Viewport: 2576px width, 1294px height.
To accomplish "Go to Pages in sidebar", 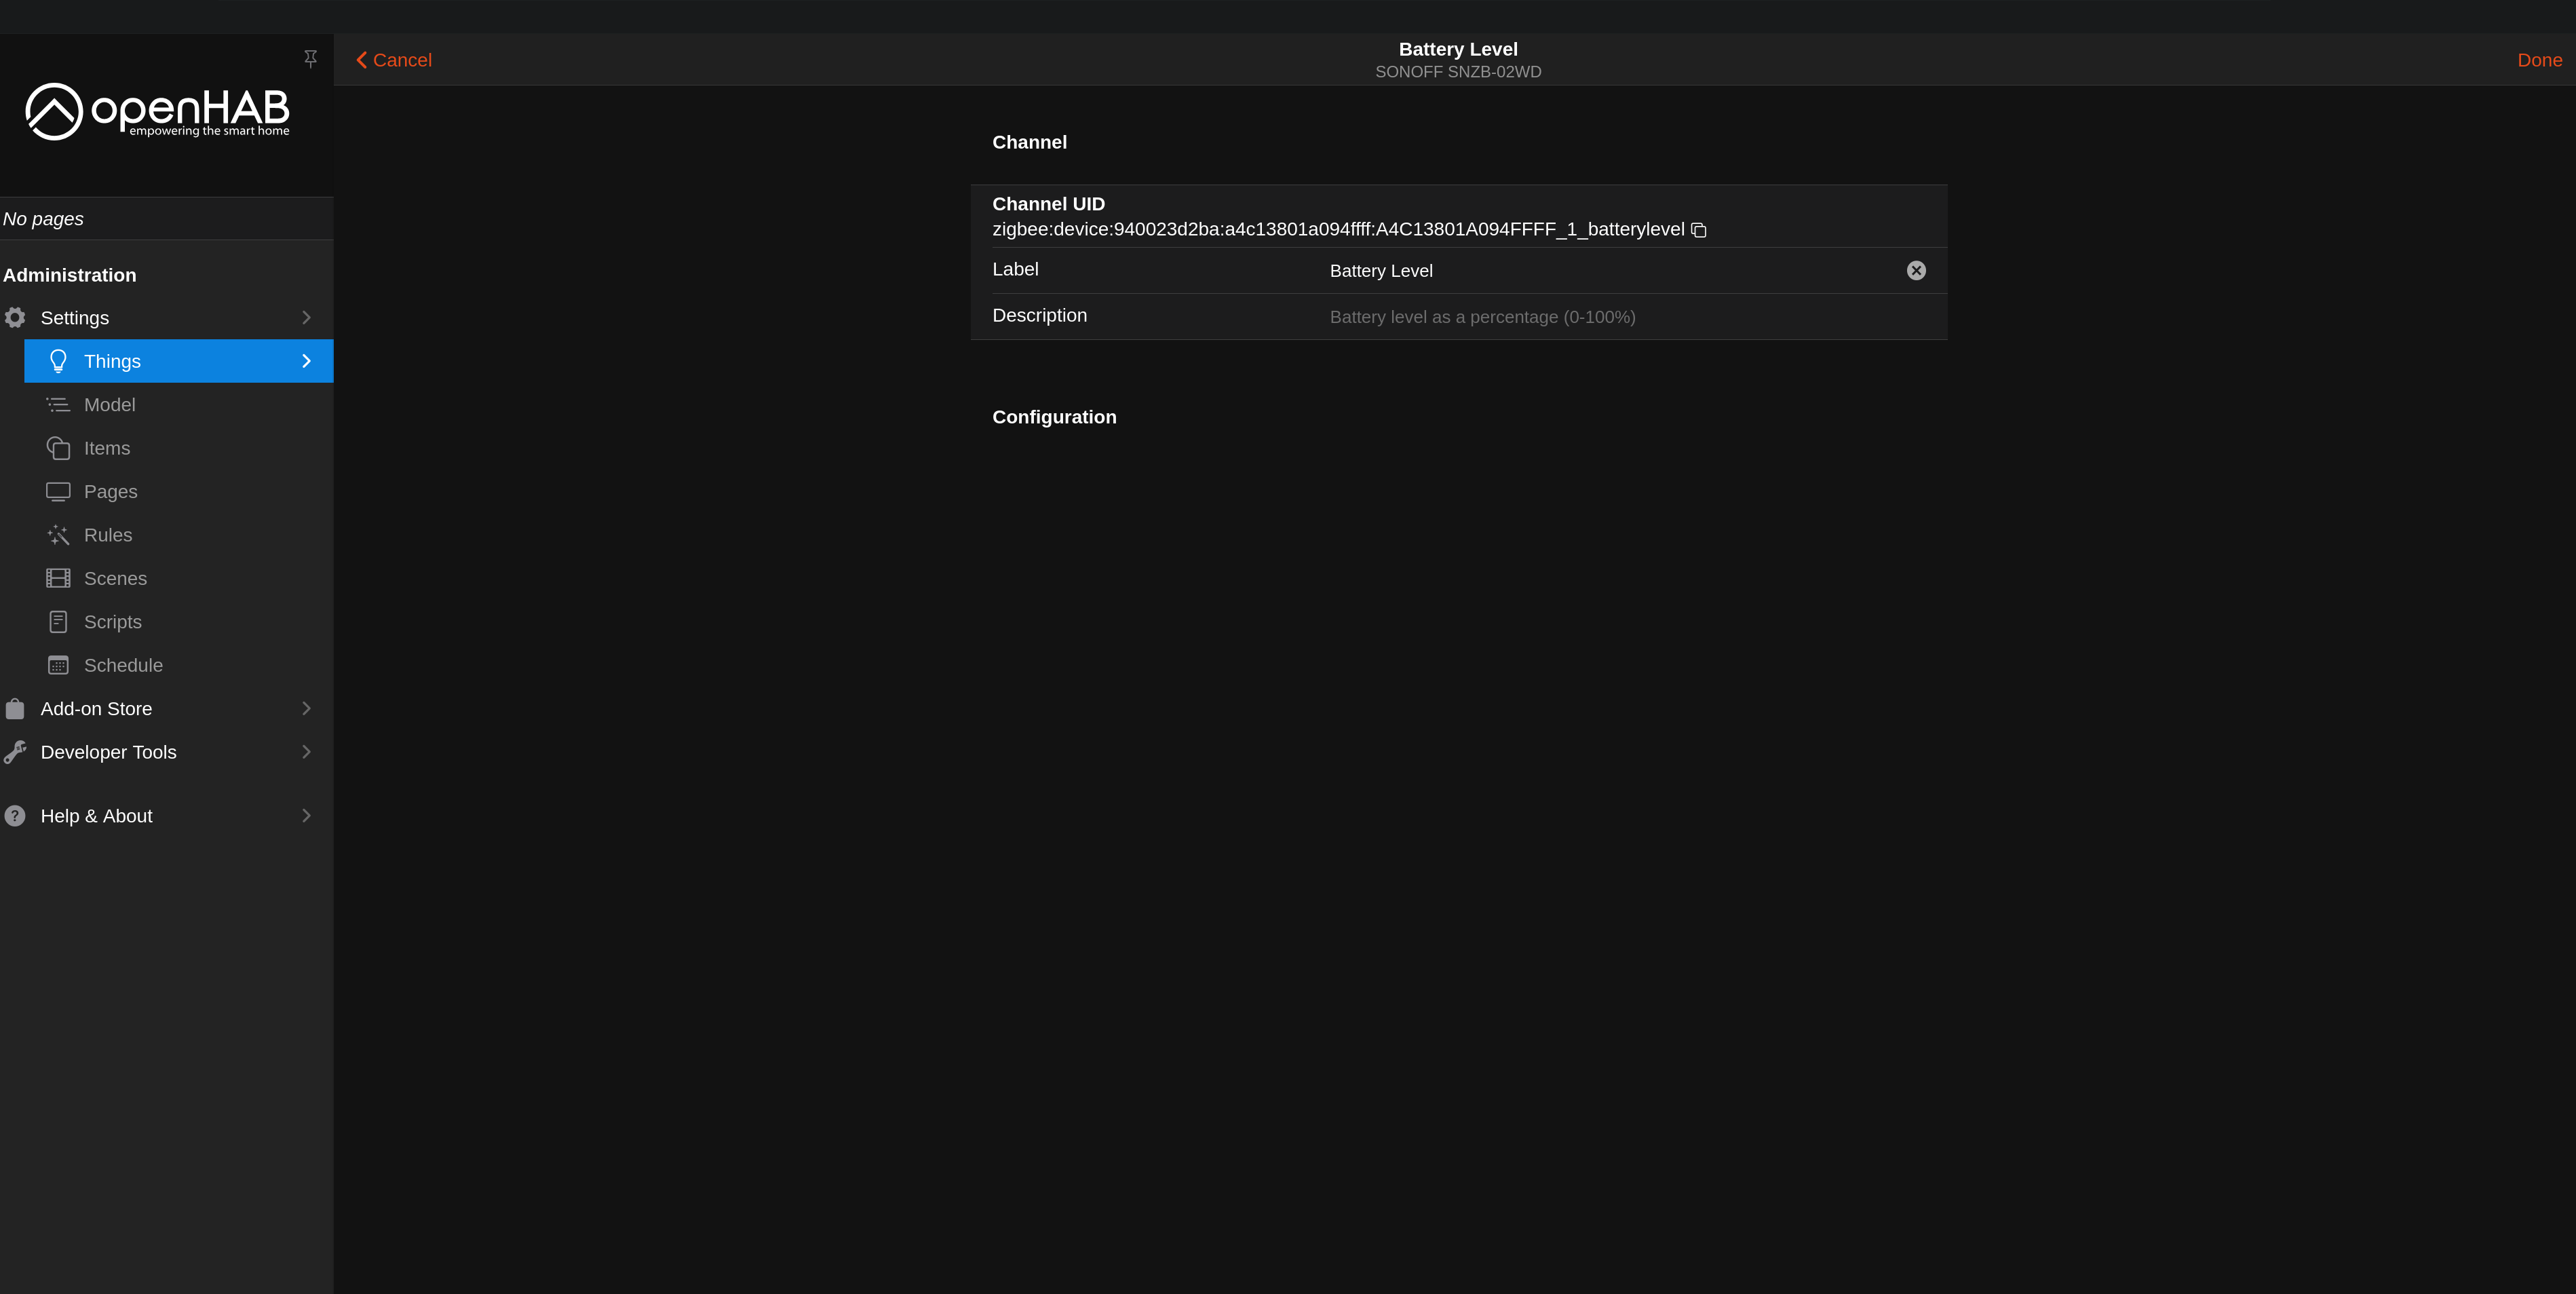I will point(110,492).
